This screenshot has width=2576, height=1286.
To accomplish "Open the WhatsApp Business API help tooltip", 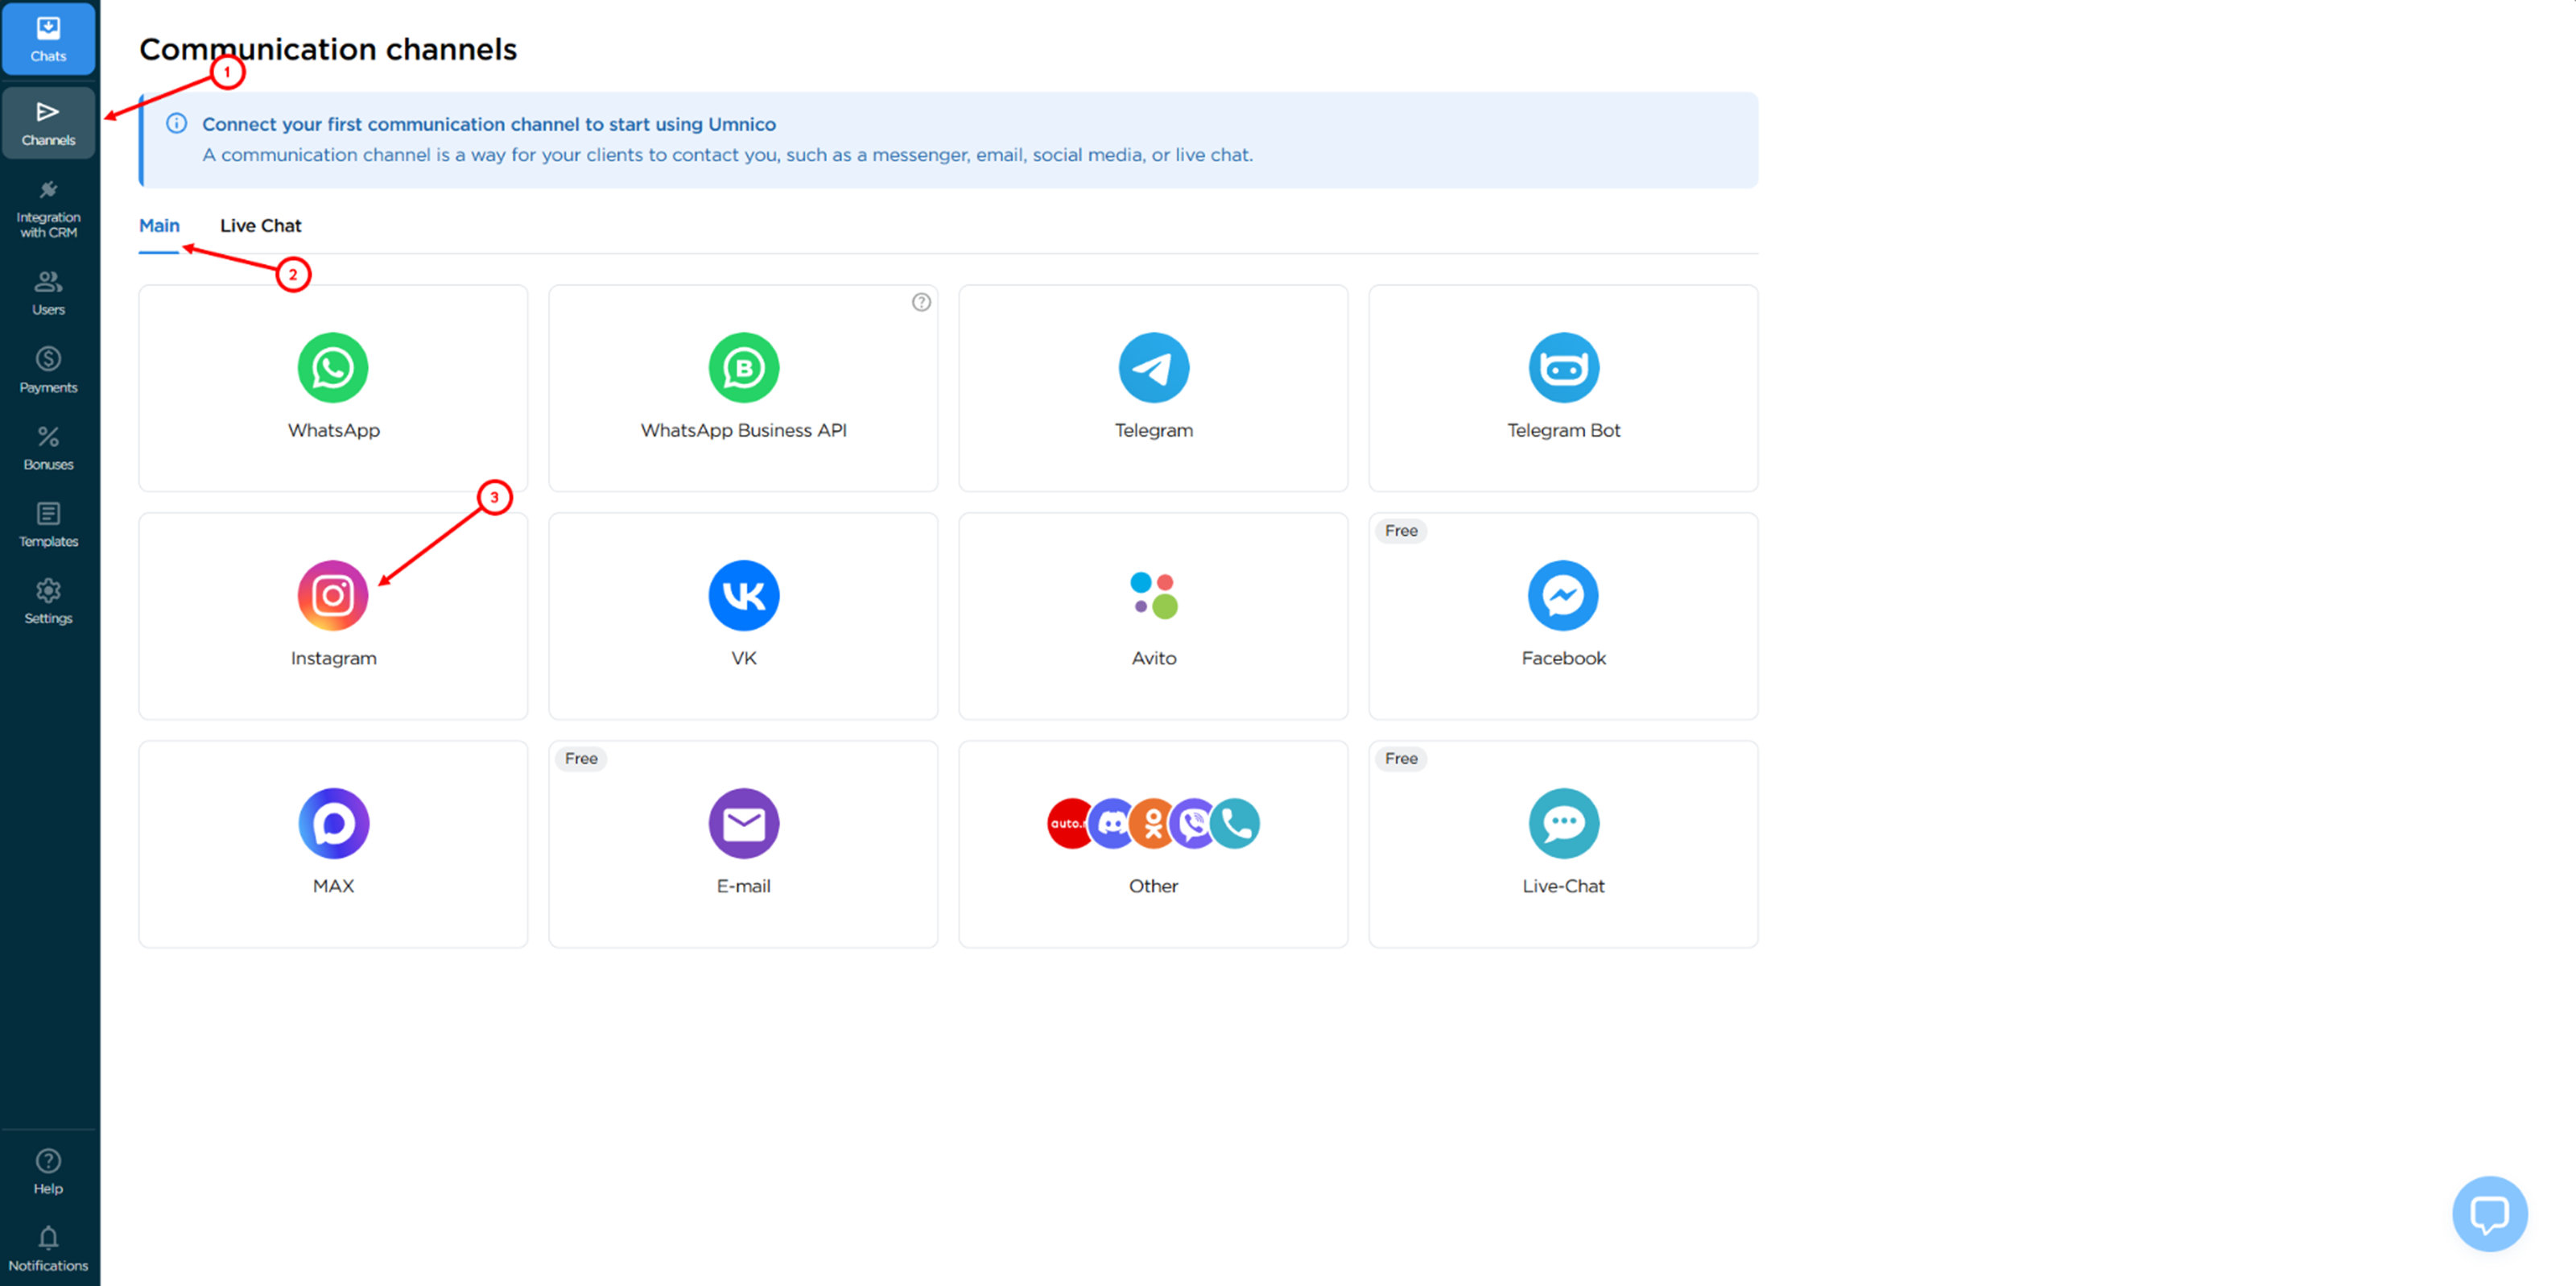I will click(920, 302).
